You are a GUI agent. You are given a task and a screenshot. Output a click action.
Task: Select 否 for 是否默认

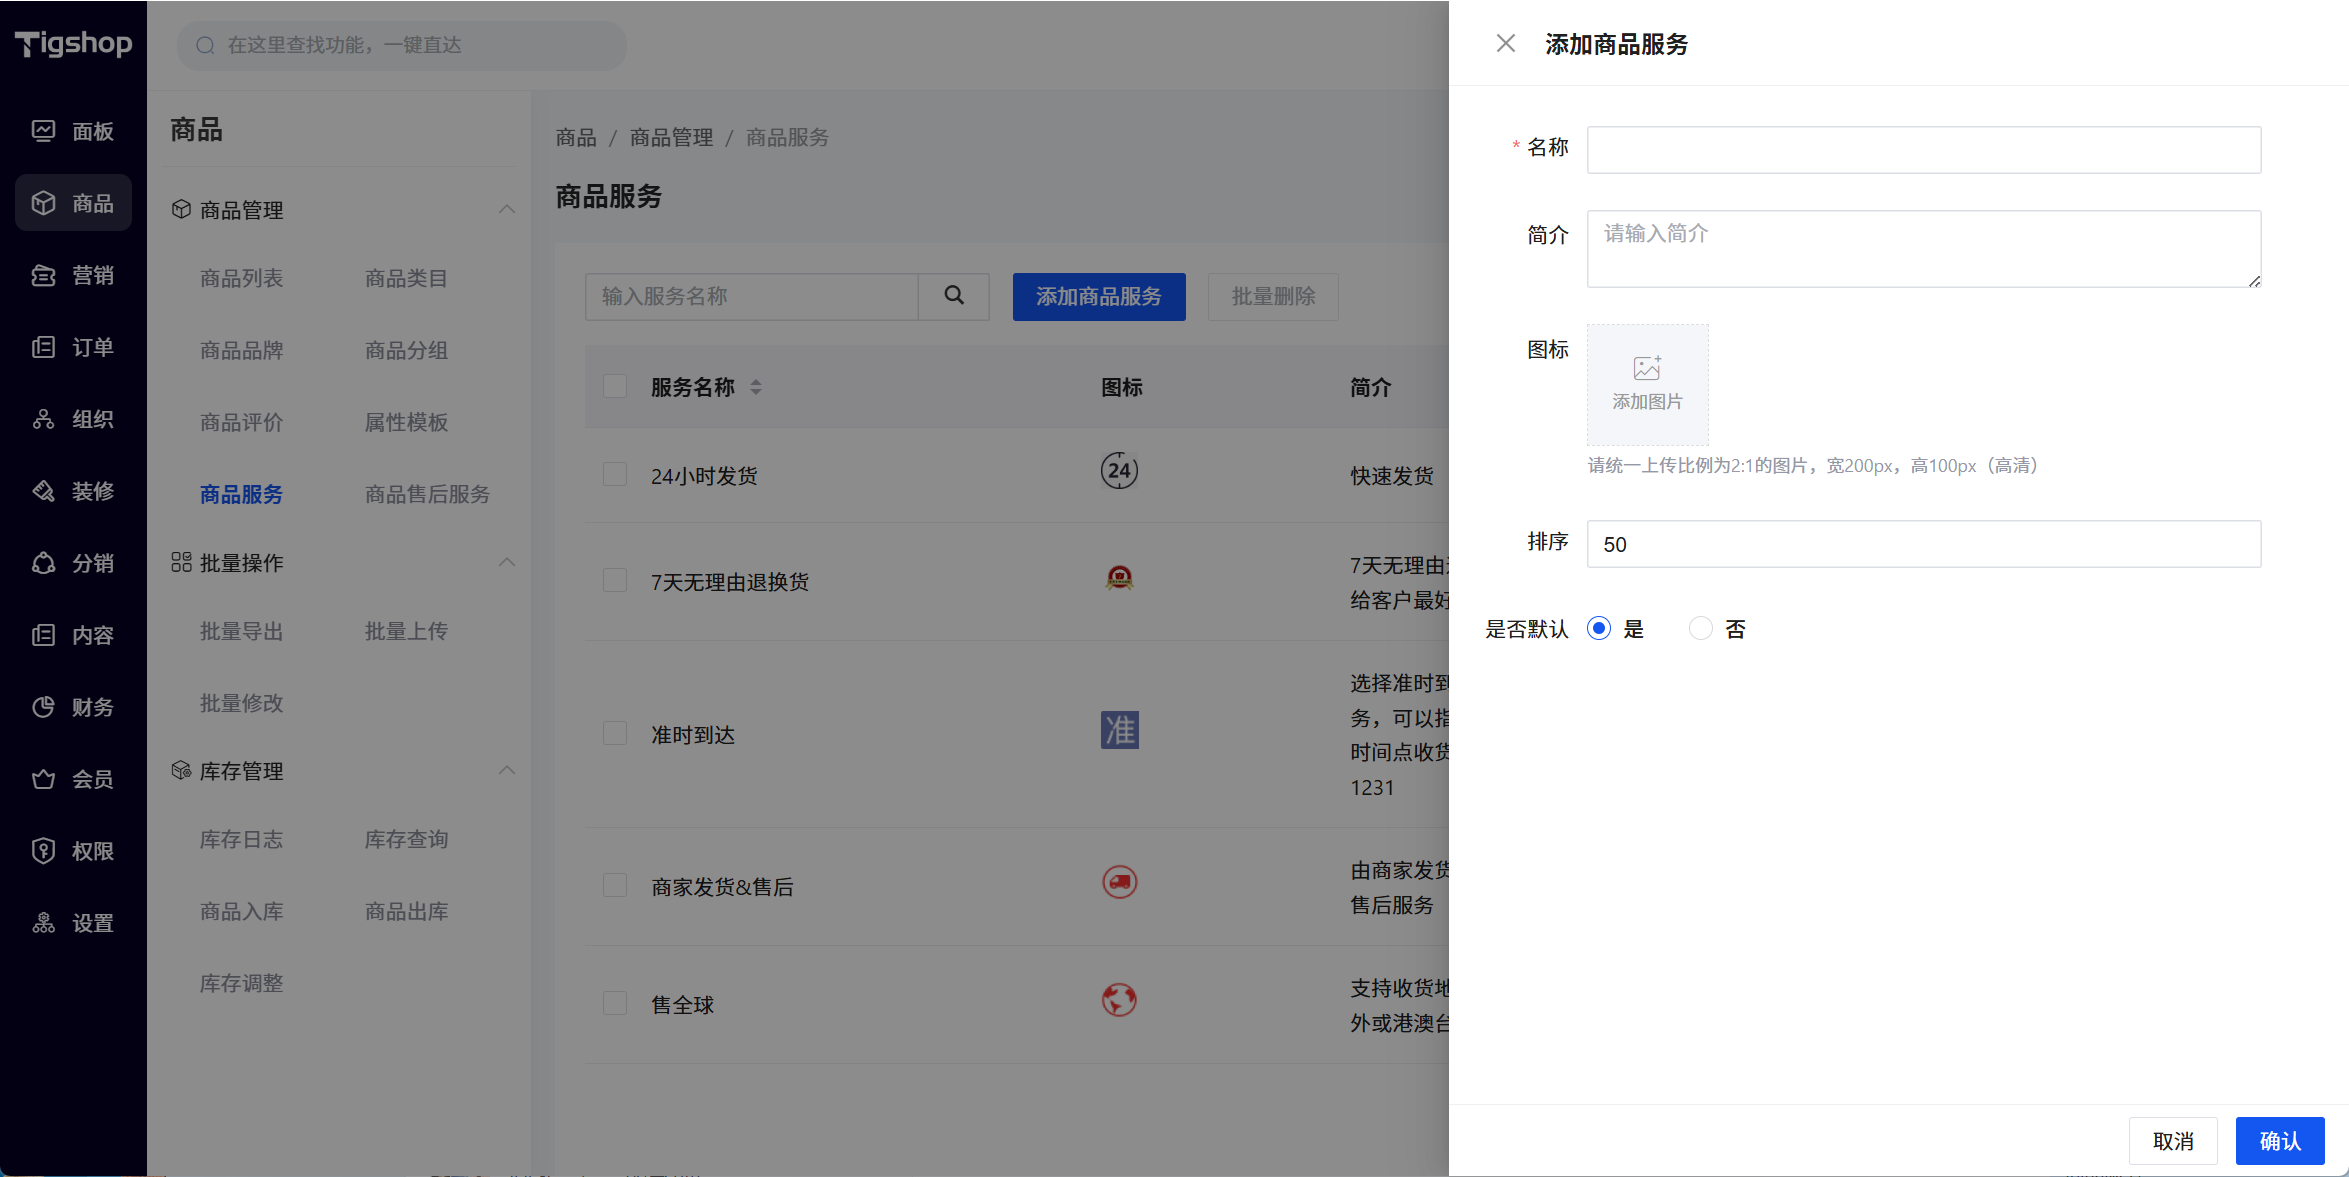[x=1700, y=629]
